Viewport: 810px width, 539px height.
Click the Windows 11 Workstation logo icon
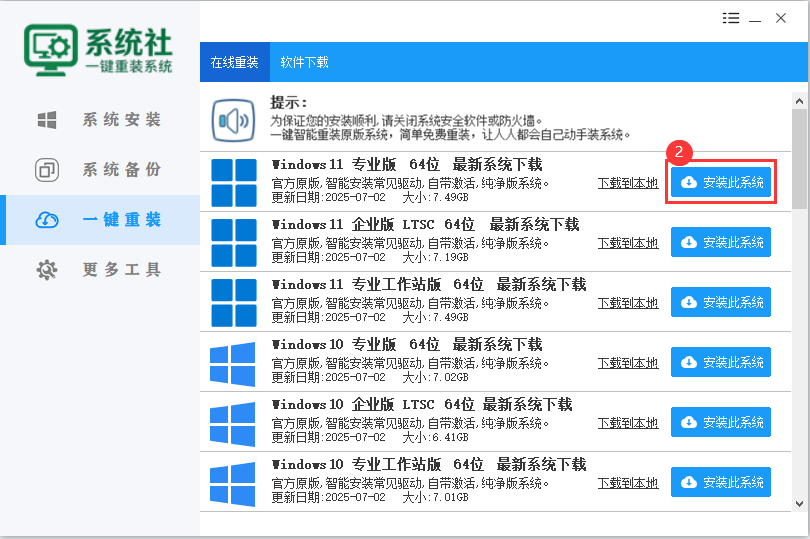[233, 302]
